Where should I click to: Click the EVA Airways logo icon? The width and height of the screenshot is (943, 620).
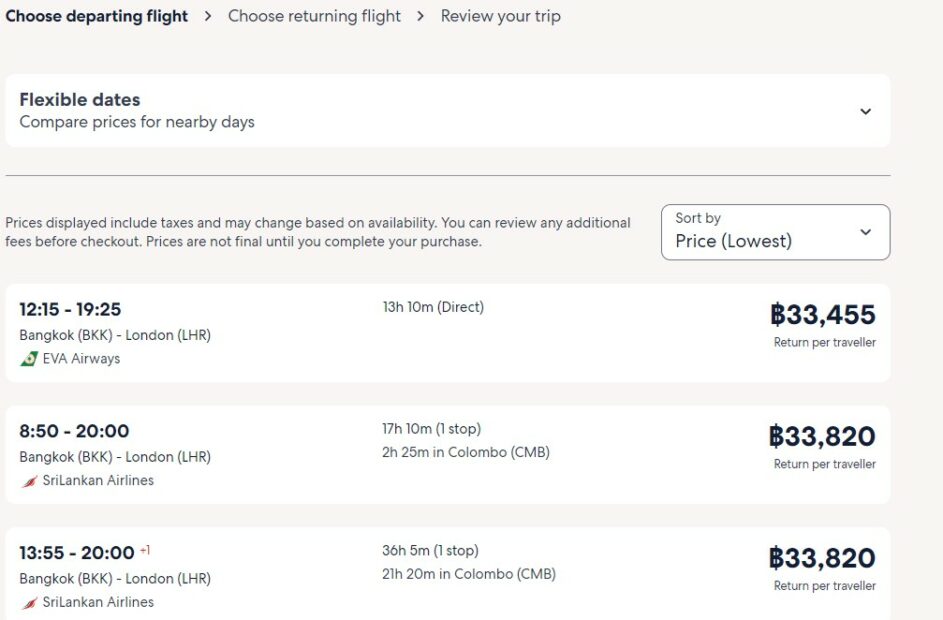[29, 359]
